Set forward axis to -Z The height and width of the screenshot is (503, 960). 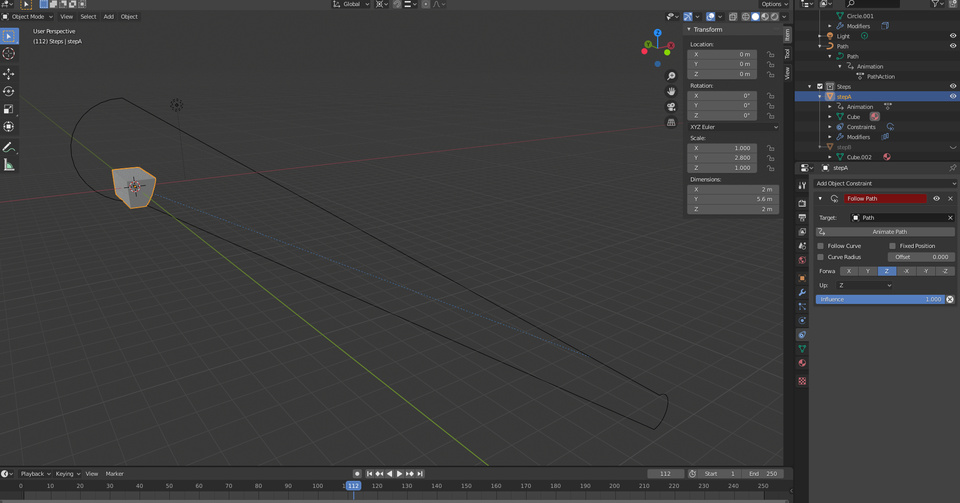945,271
